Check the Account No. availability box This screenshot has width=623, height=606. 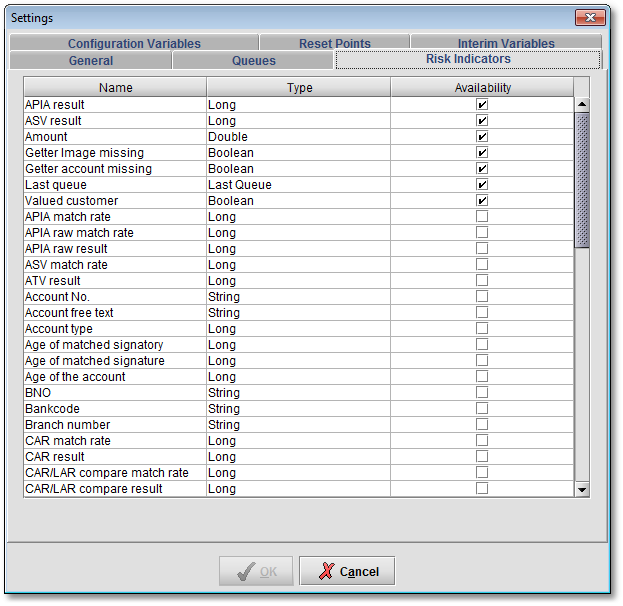point(482,296)
